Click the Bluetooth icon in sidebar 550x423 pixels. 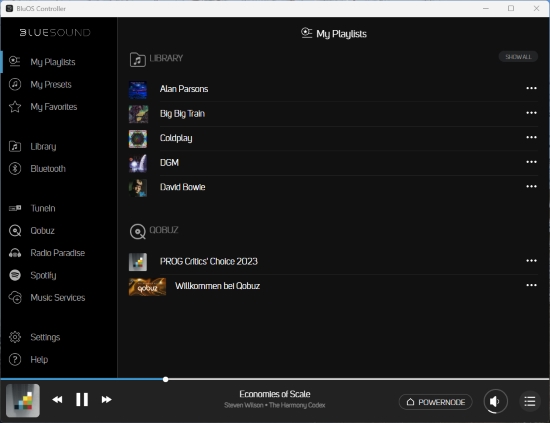click(x=15, y=169)
